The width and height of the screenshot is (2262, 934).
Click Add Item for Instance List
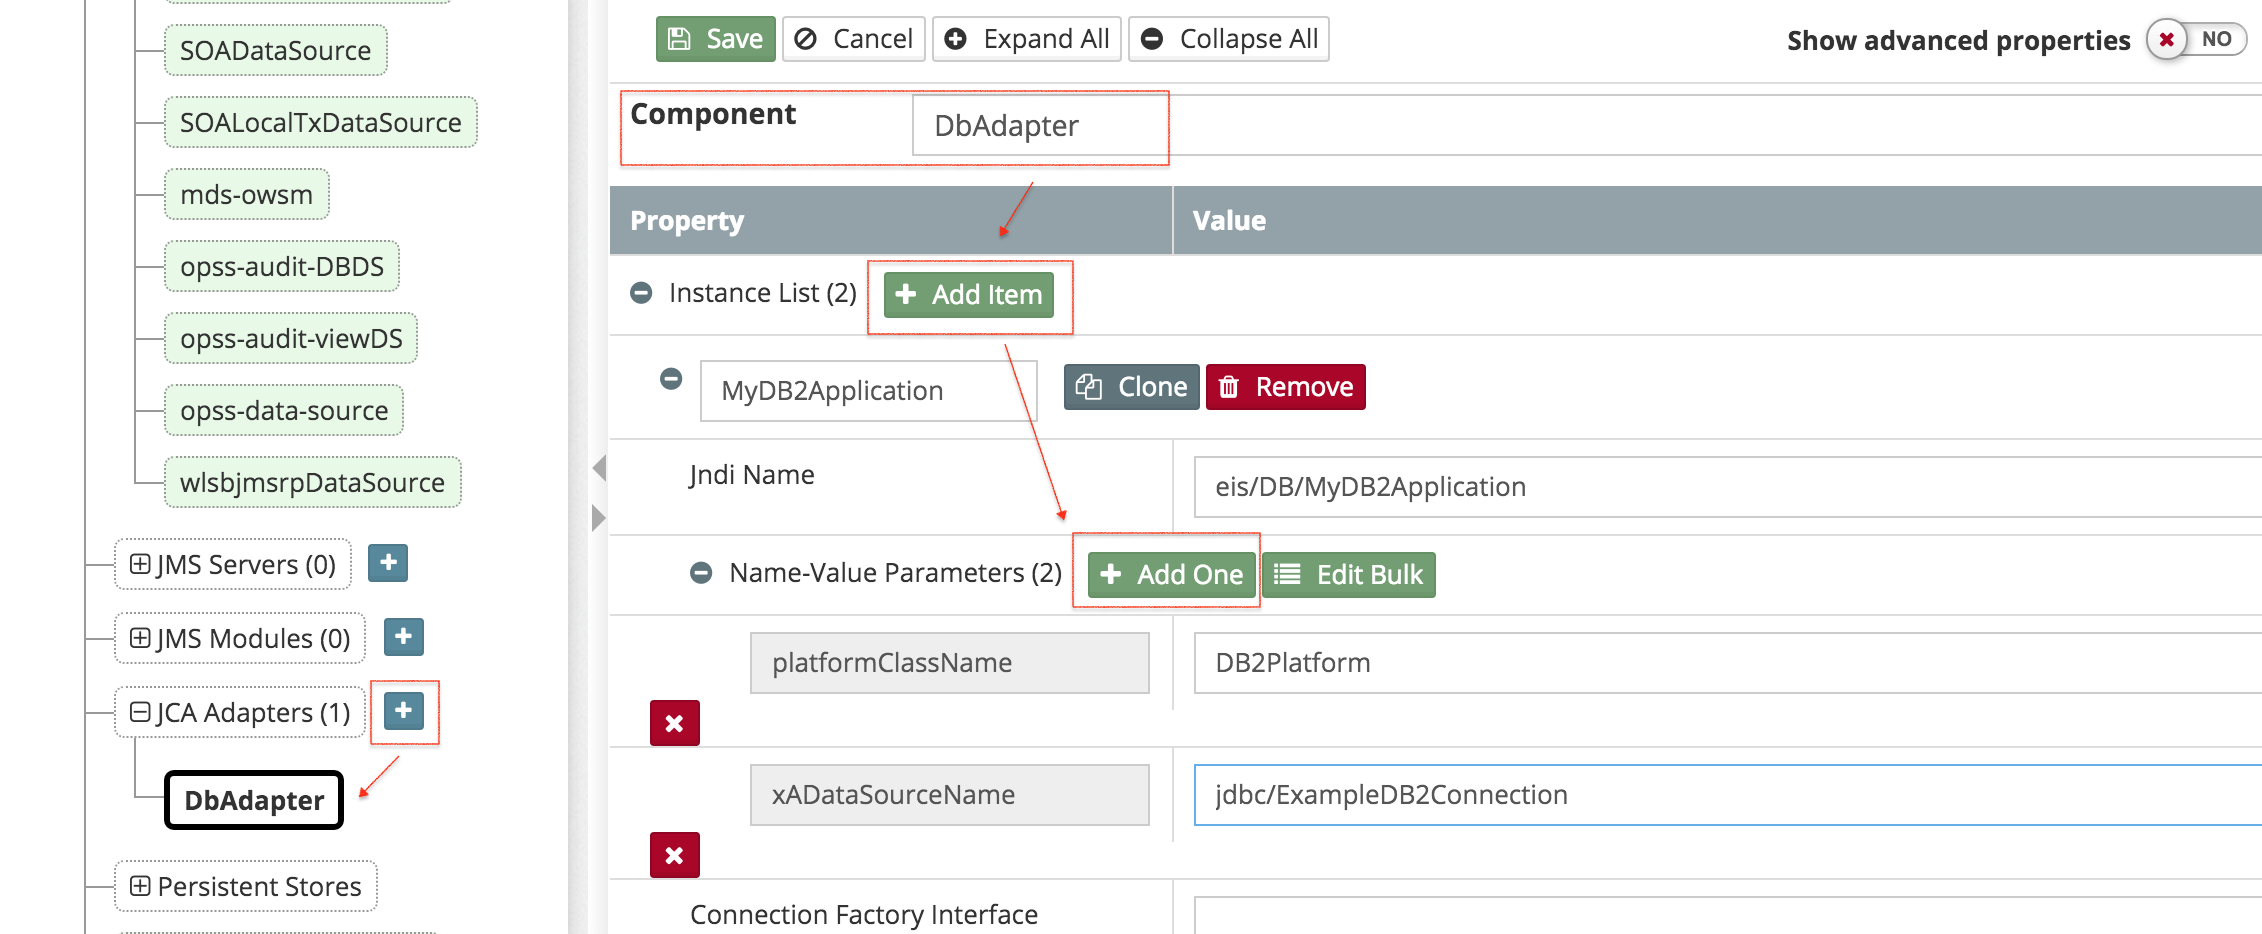click(968, 295)
